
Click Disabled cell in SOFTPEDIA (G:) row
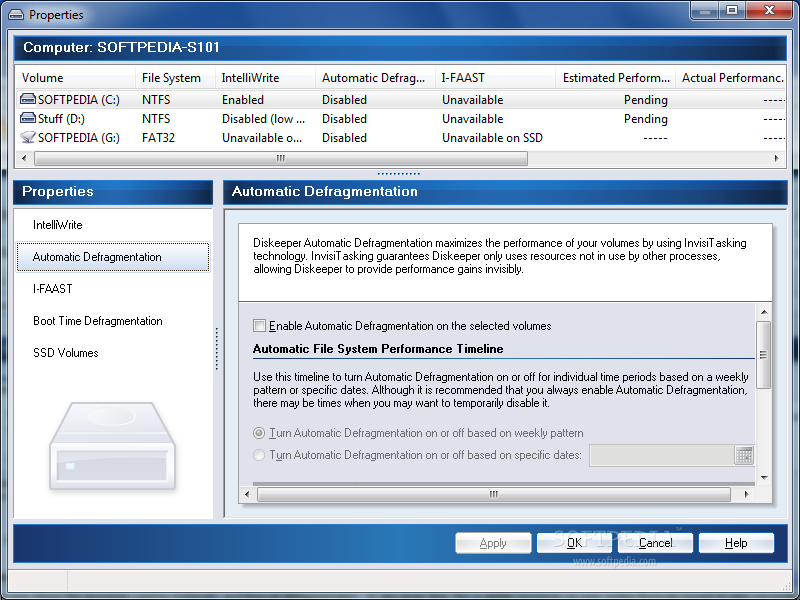344,138
